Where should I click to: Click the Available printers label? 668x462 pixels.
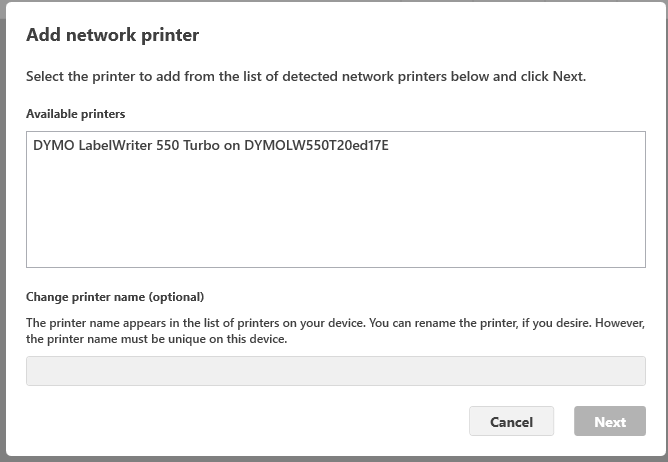tap(76, 114)
